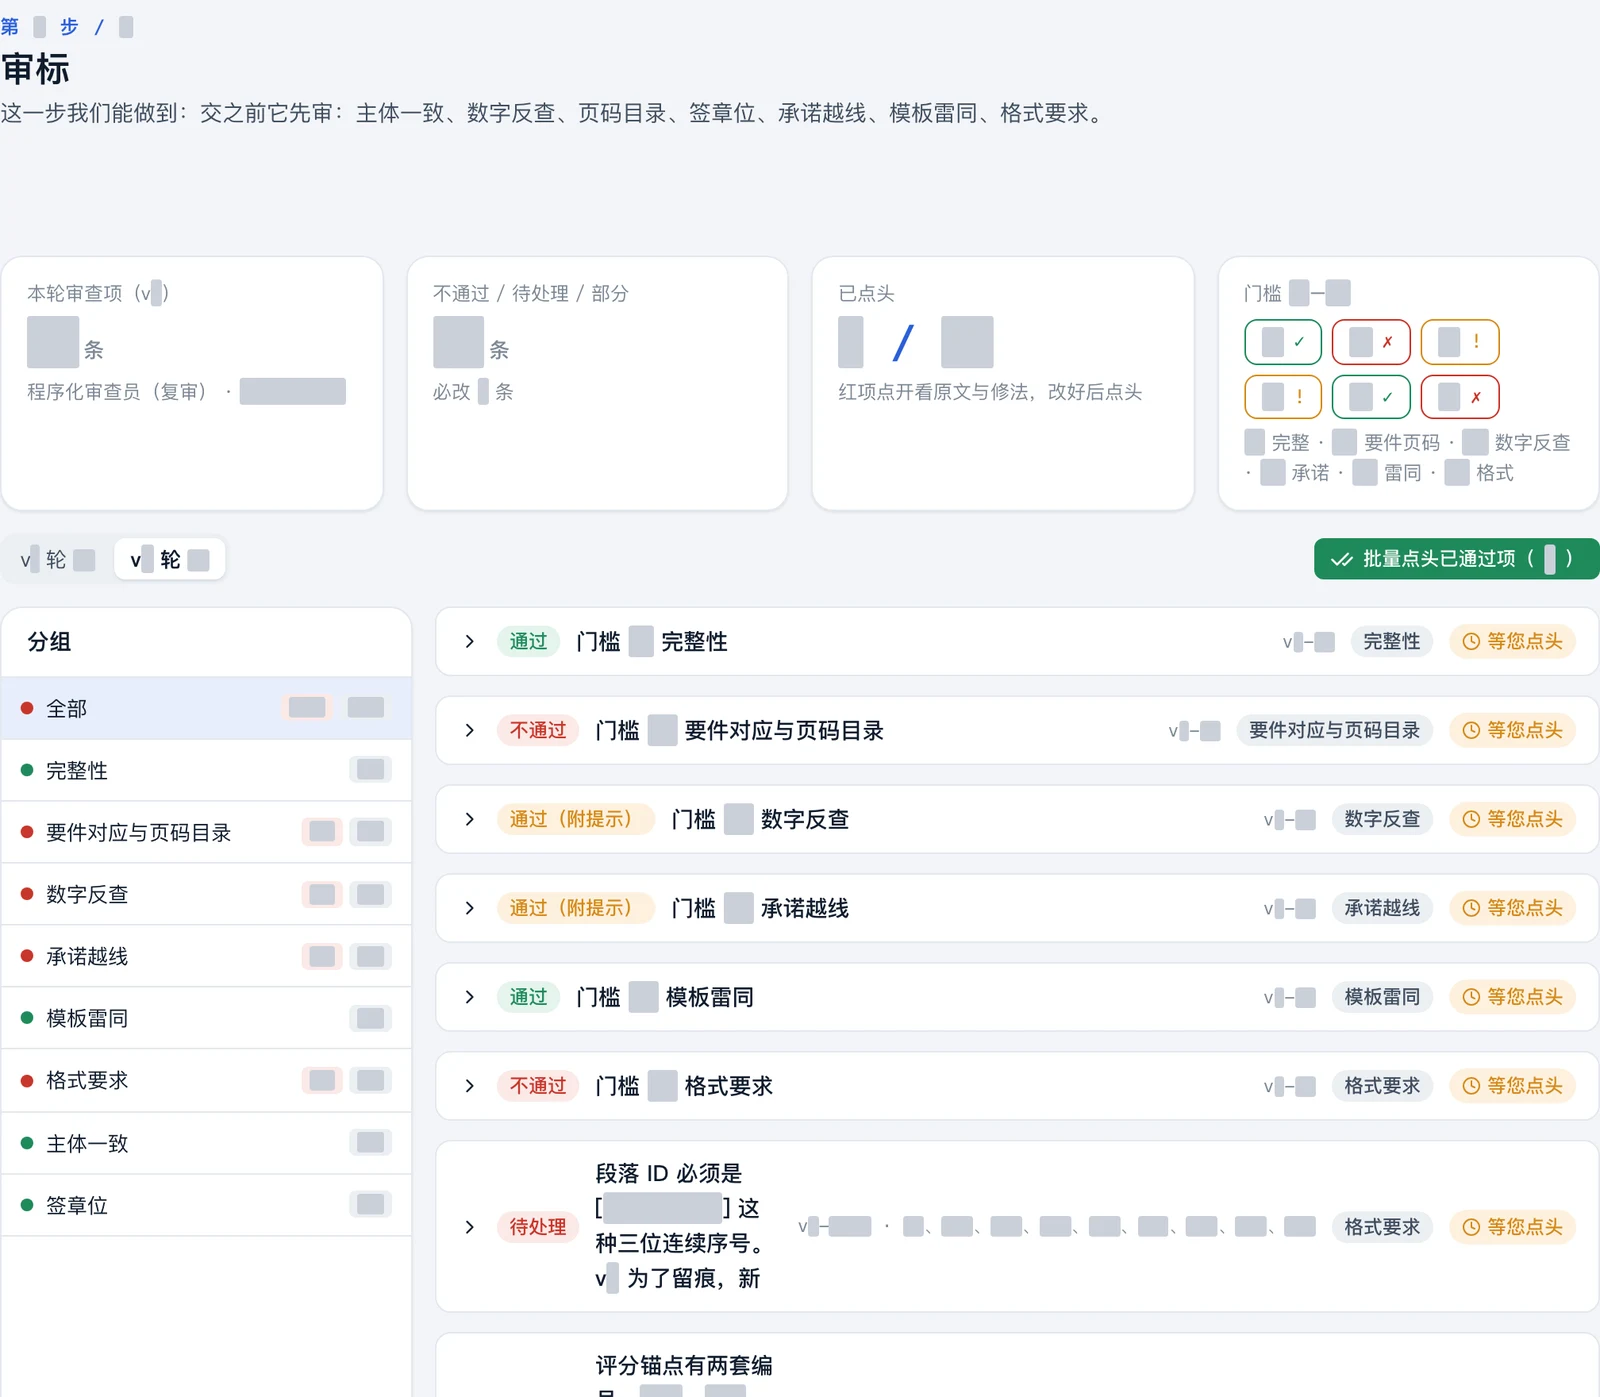Expand the 门槛 格式要求 failed row
Viewport: 1600px width, 1397px height.
[x=469, y=1086]
